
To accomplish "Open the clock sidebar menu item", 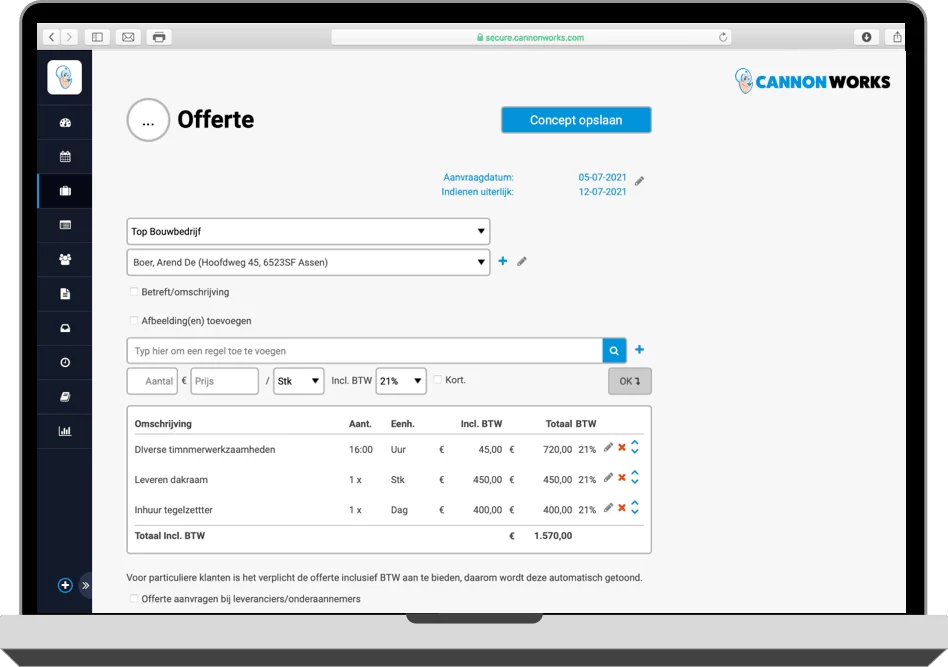I will [65, 362].
